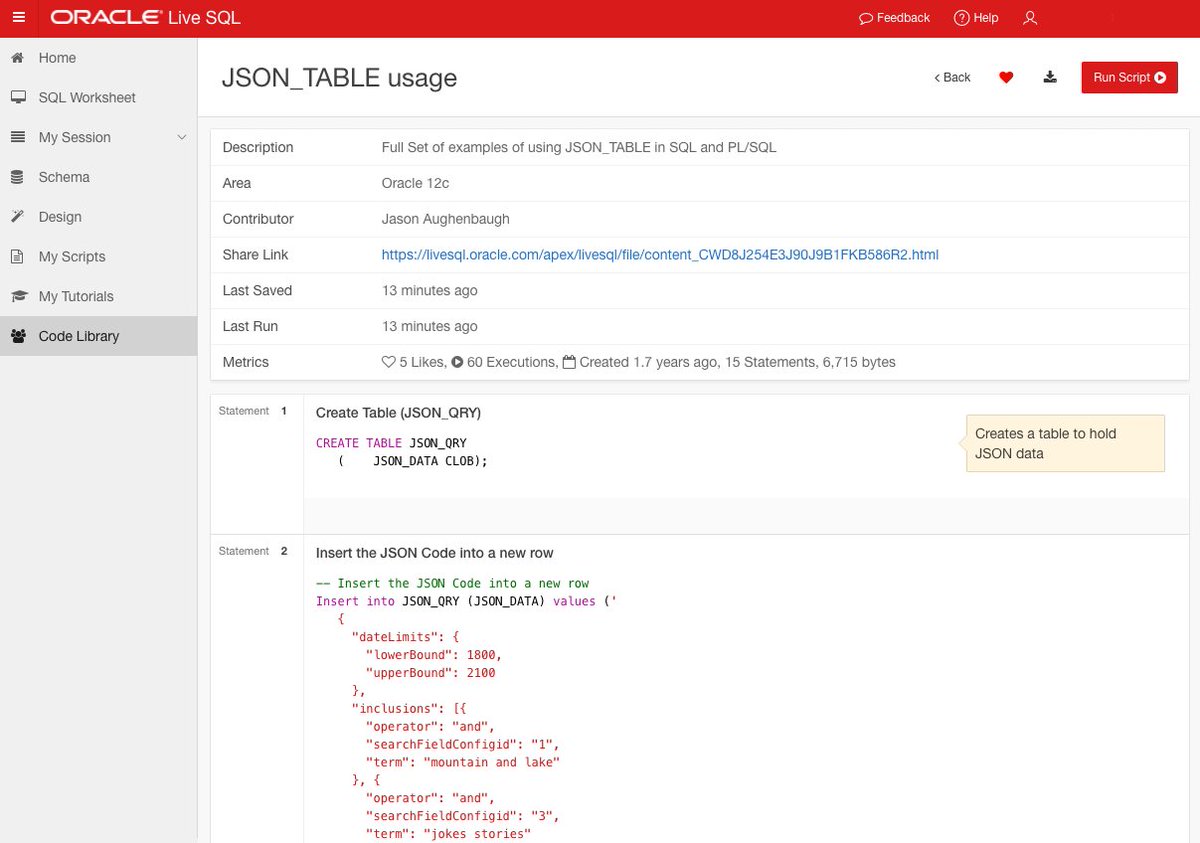Screen dimensions: 1200x843
Task: Open the hamburger navigation menu
Action: (x=18, y=18)
